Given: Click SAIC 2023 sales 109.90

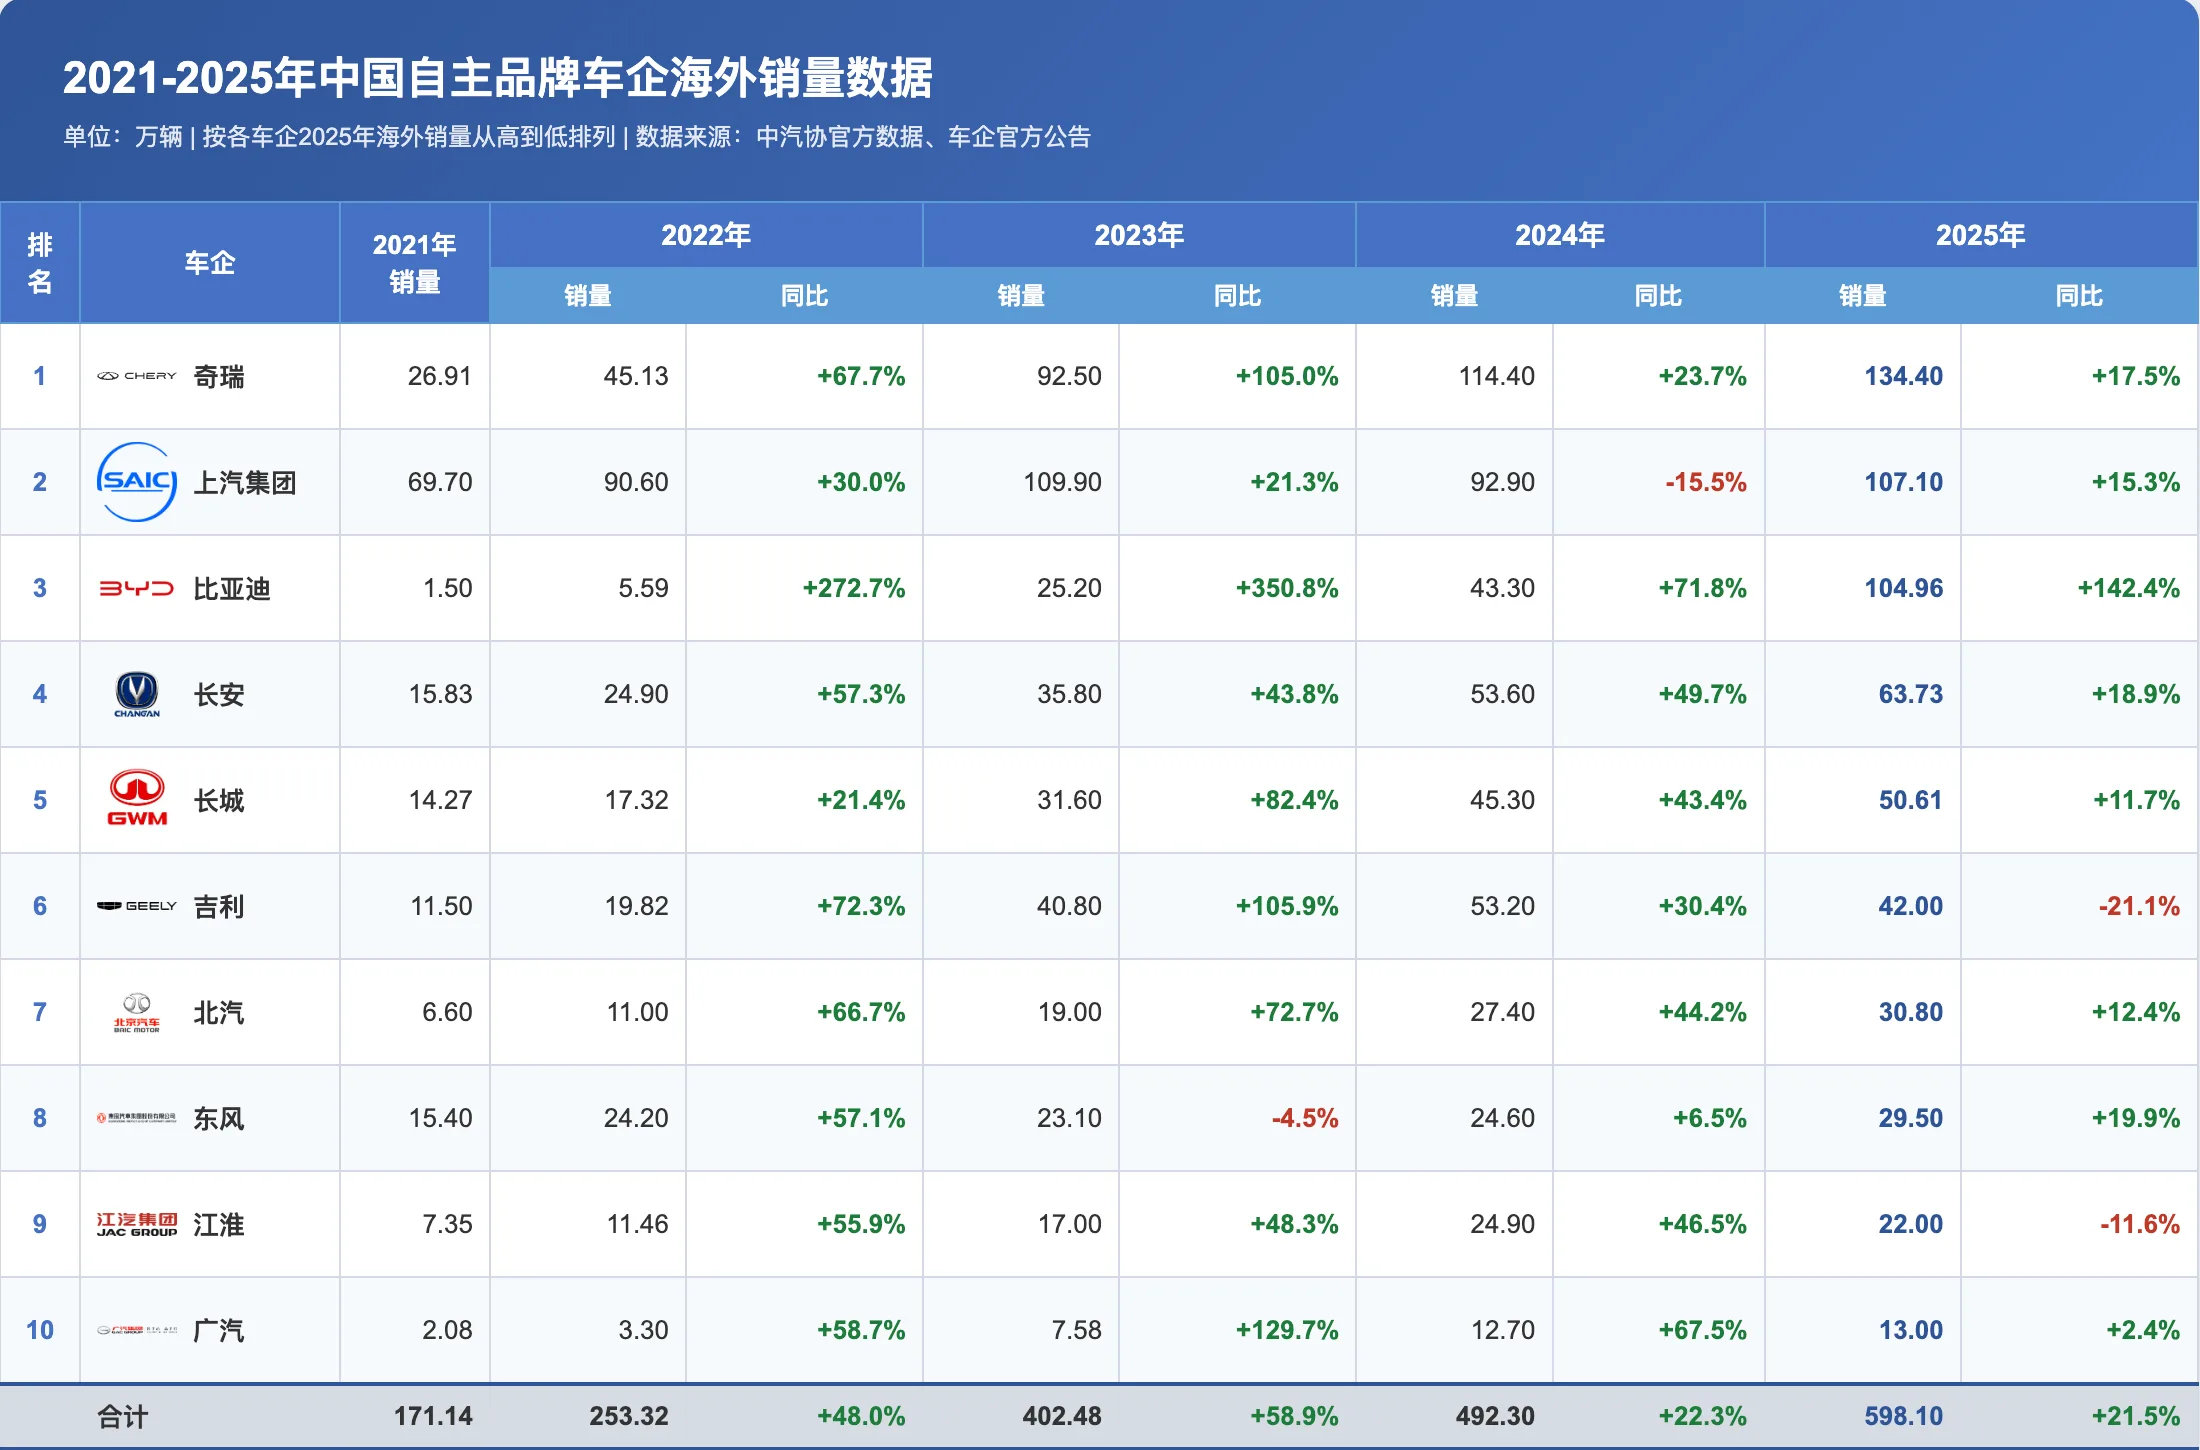Looking at the screenshot, I should 1062,482.
